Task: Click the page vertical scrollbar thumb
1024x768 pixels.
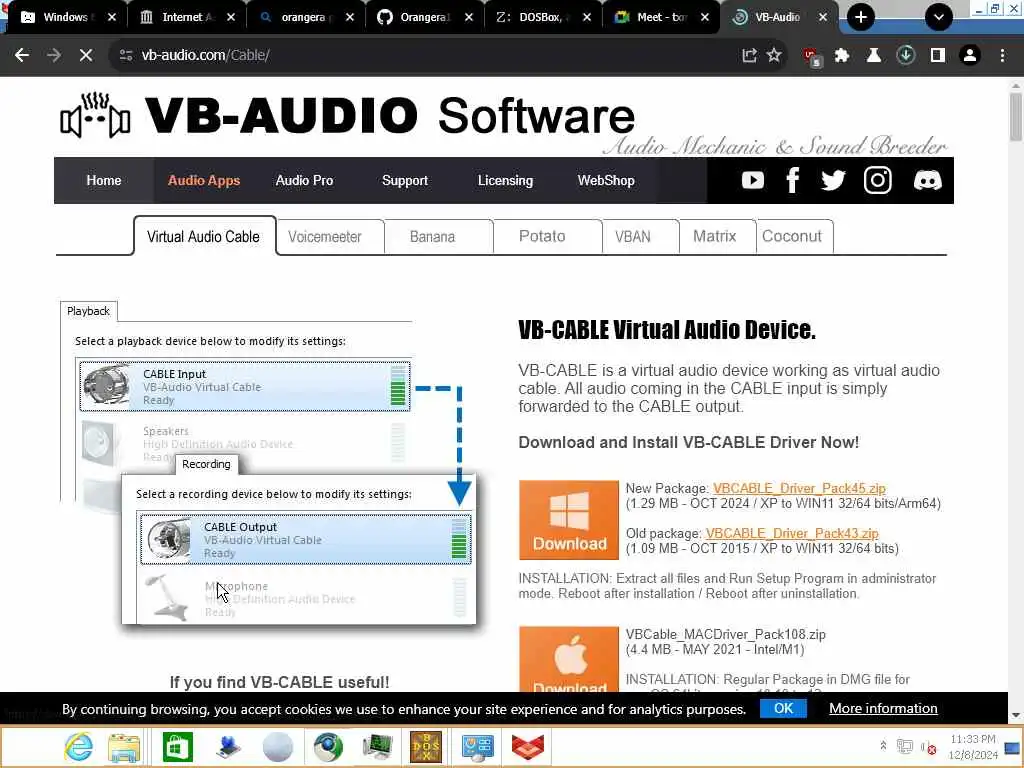Action: click(1016, 118)
